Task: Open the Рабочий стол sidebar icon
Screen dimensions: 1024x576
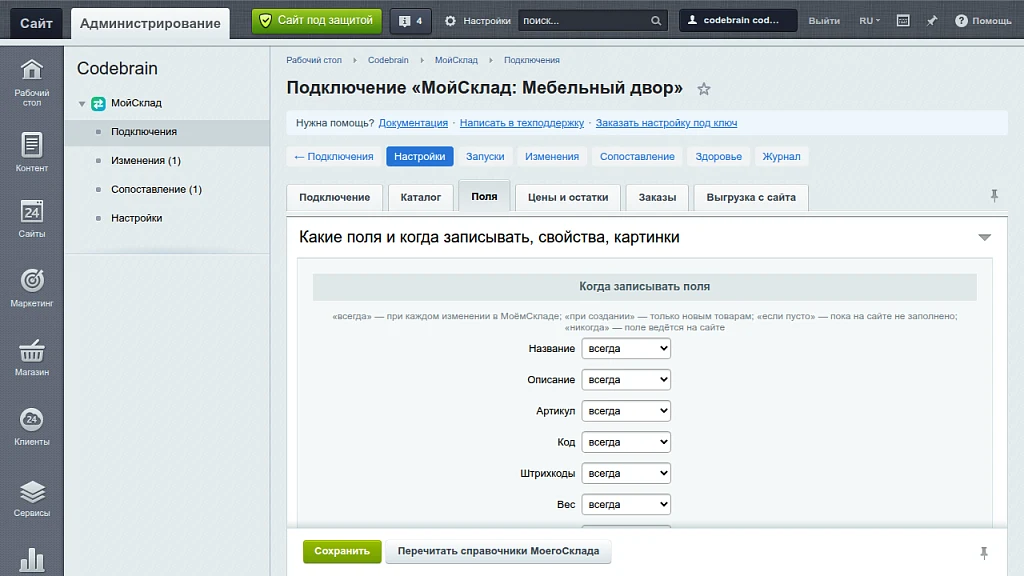Action: pyautogui.click(x=31, y=82)
